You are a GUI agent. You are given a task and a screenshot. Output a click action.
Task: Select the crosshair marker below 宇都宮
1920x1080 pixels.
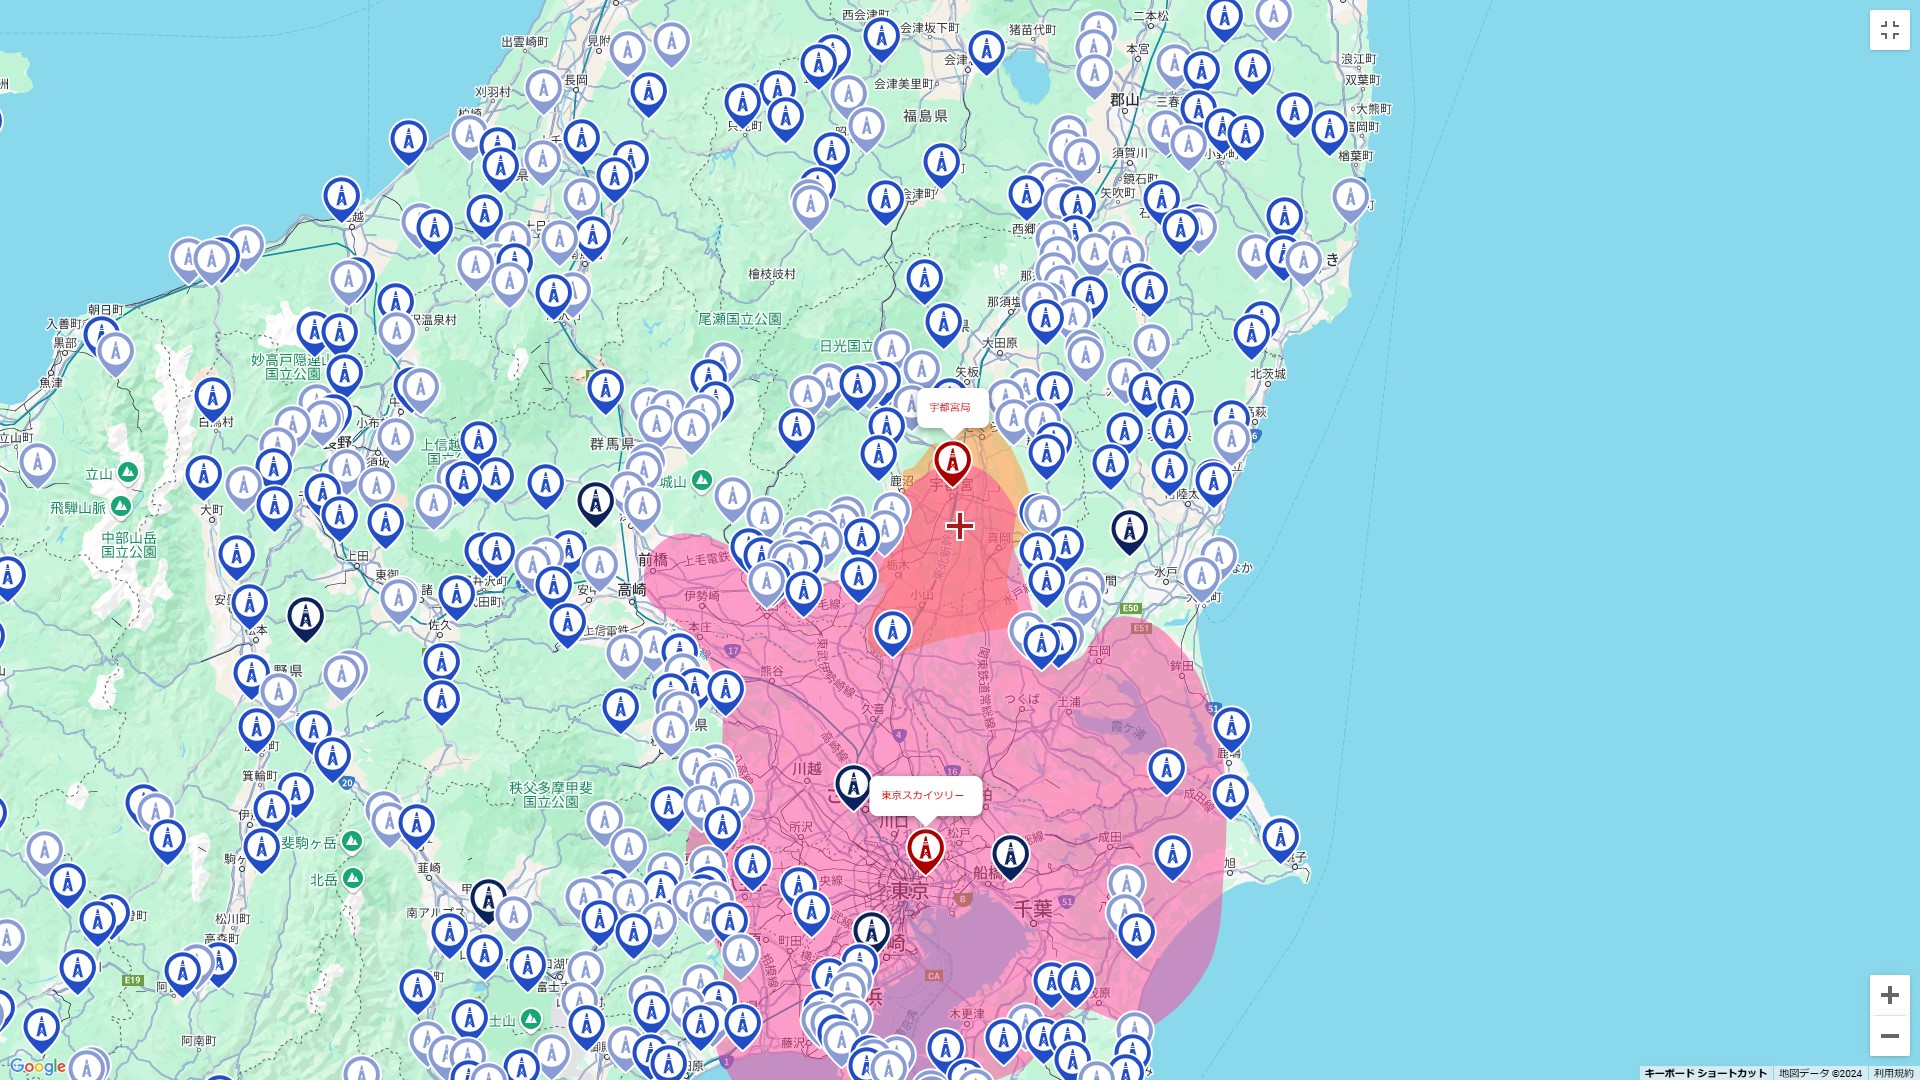[959, 524]
